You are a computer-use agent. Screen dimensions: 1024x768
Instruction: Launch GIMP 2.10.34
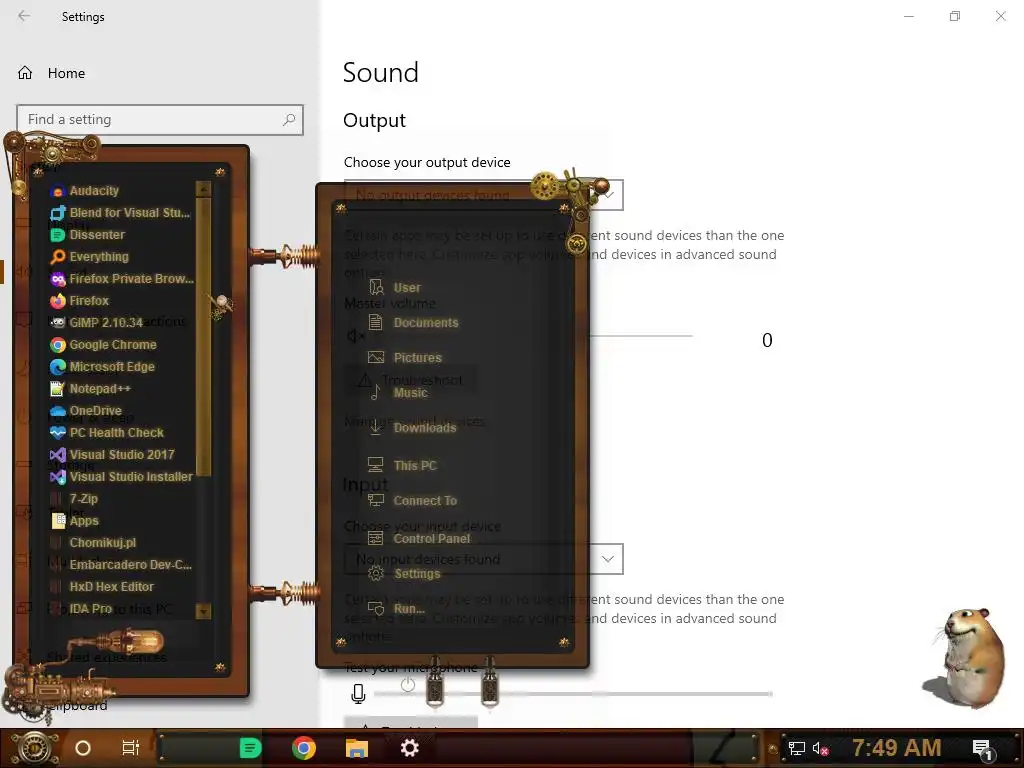point(97,323)
